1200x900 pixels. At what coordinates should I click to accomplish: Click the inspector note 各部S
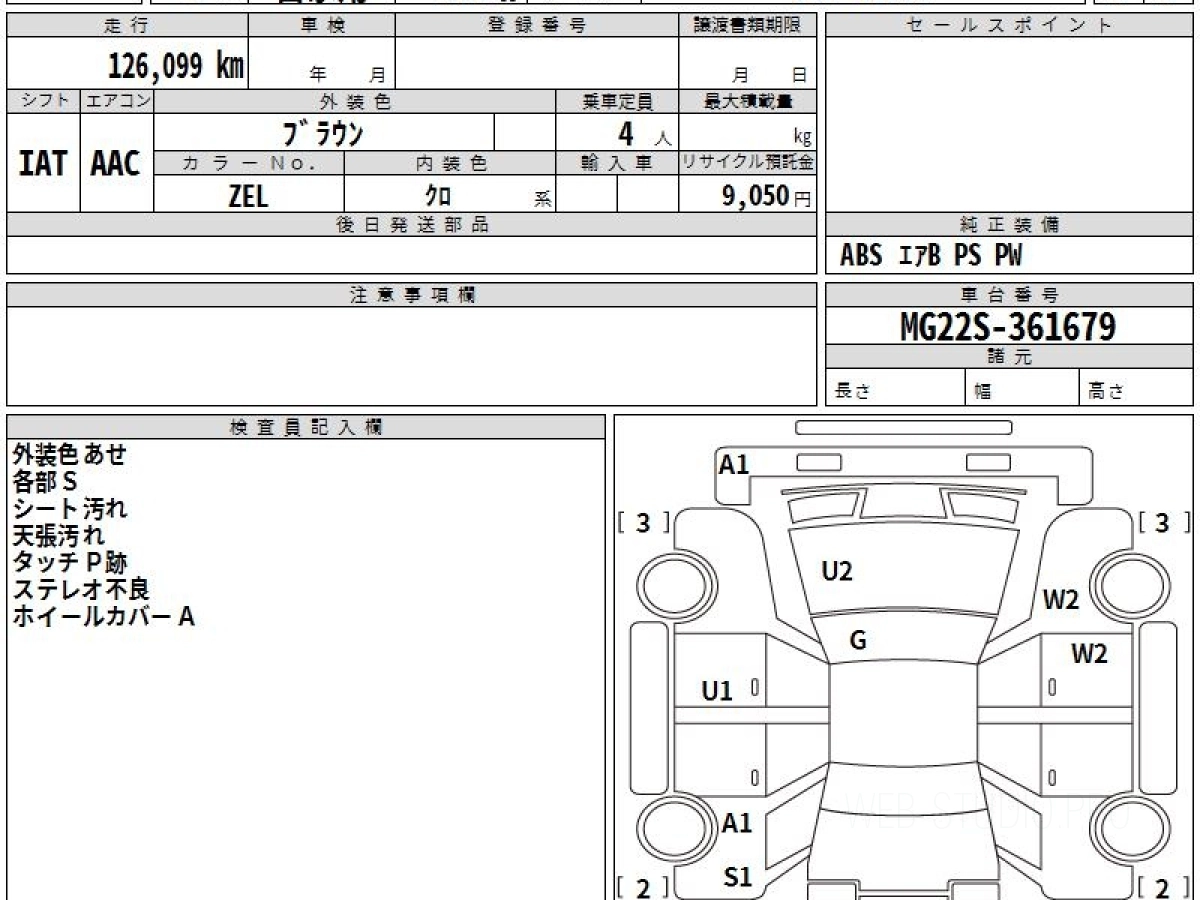(45, 482)
